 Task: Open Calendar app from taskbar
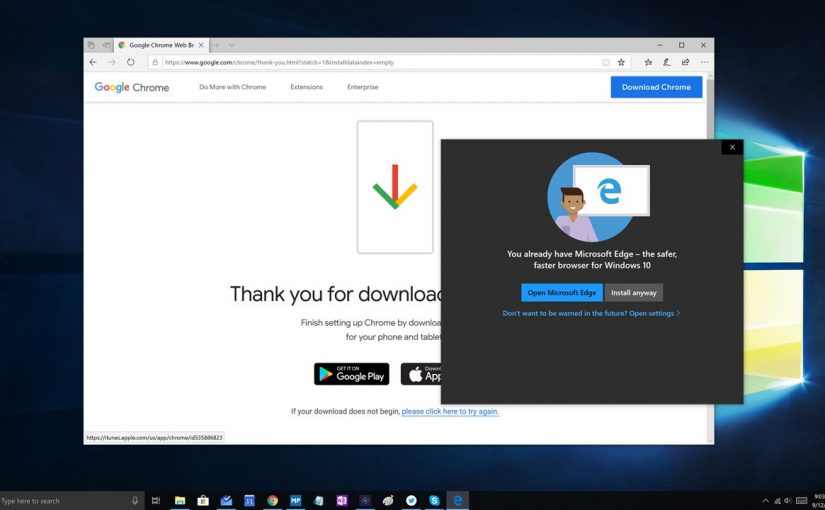[x=249, y=501]
